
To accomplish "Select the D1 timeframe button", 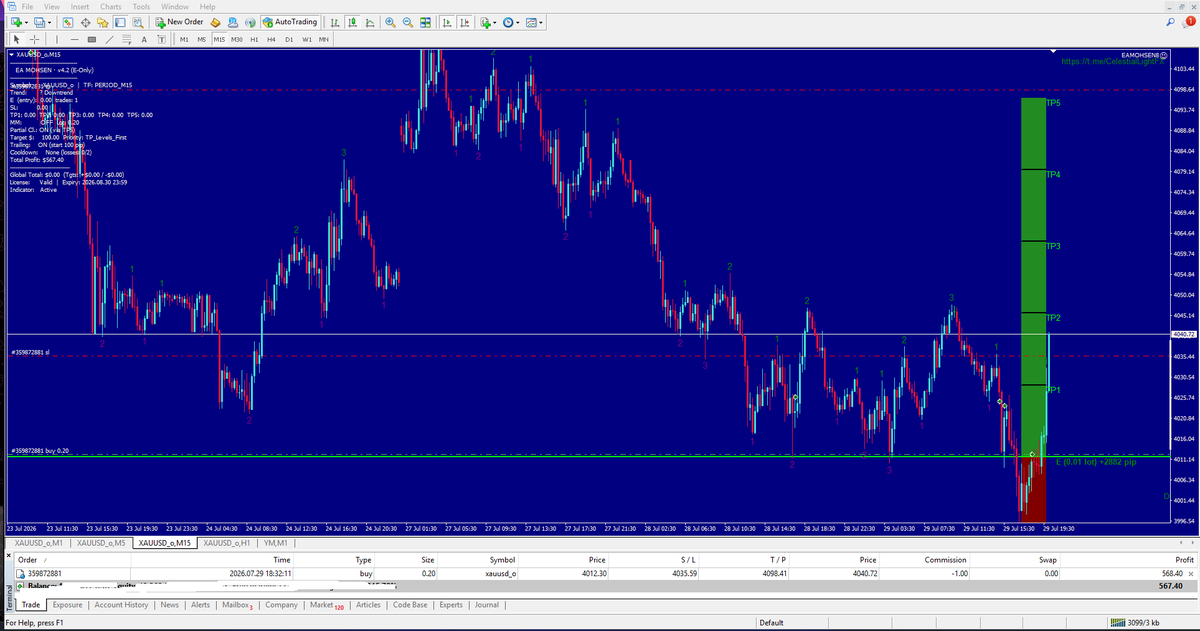I will tap(288, 39).
